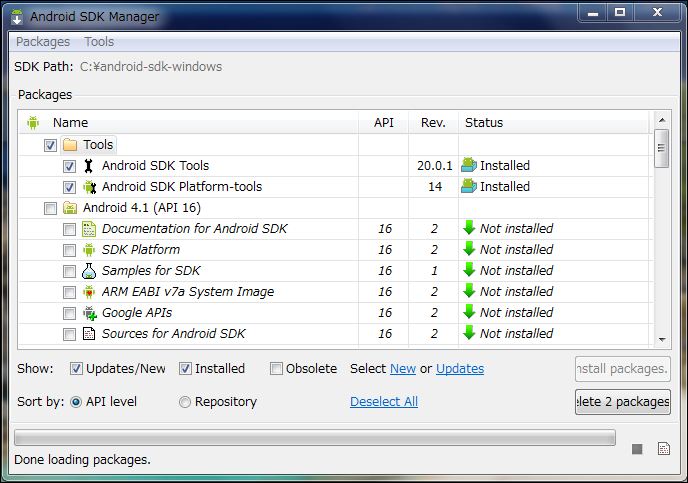Image resolution: width=688 pixels, height=483 pixels.
Task: Click the Documentation for Android SDK icon
Action: (89, 229)
